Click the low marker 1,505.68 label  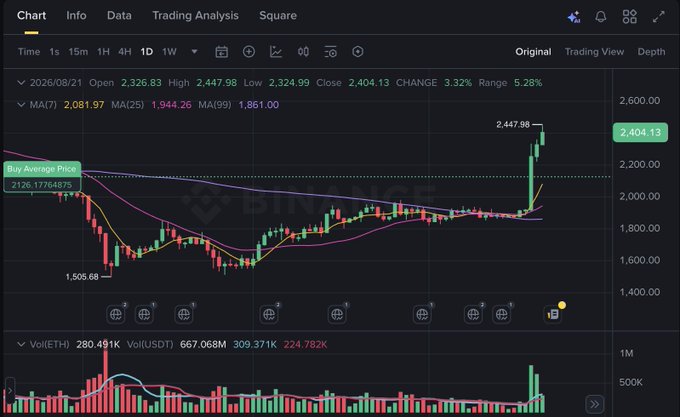82,277
